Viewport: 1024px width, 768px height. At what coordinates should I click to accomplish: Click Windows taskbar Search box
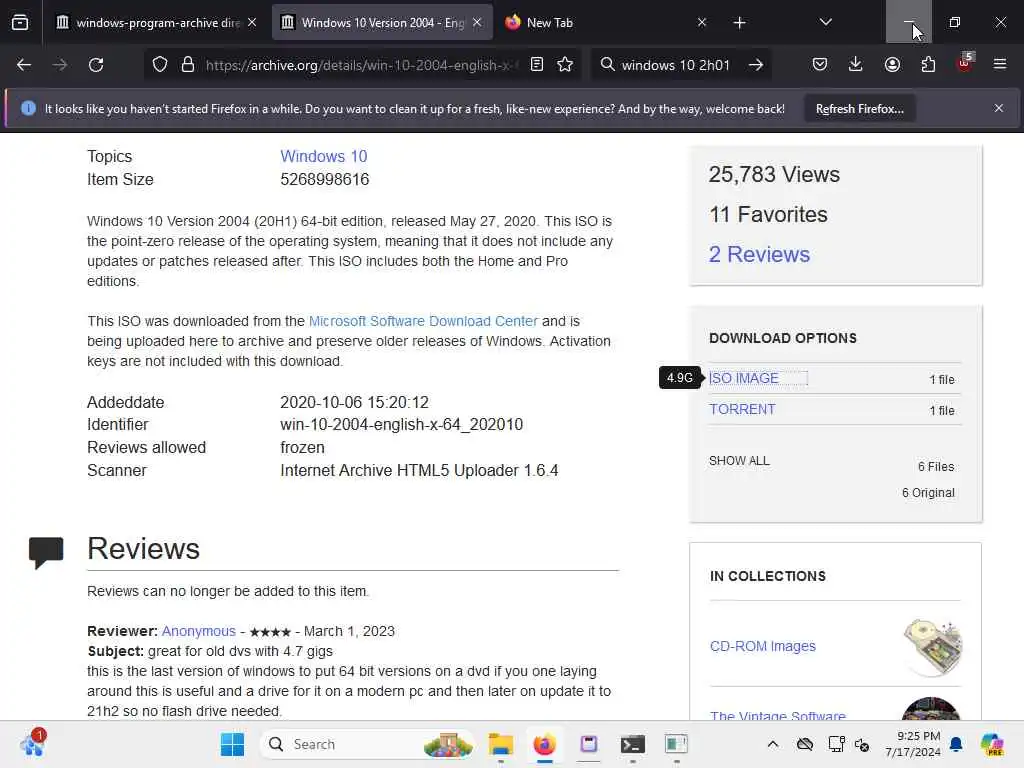click(x=368, y=744)
